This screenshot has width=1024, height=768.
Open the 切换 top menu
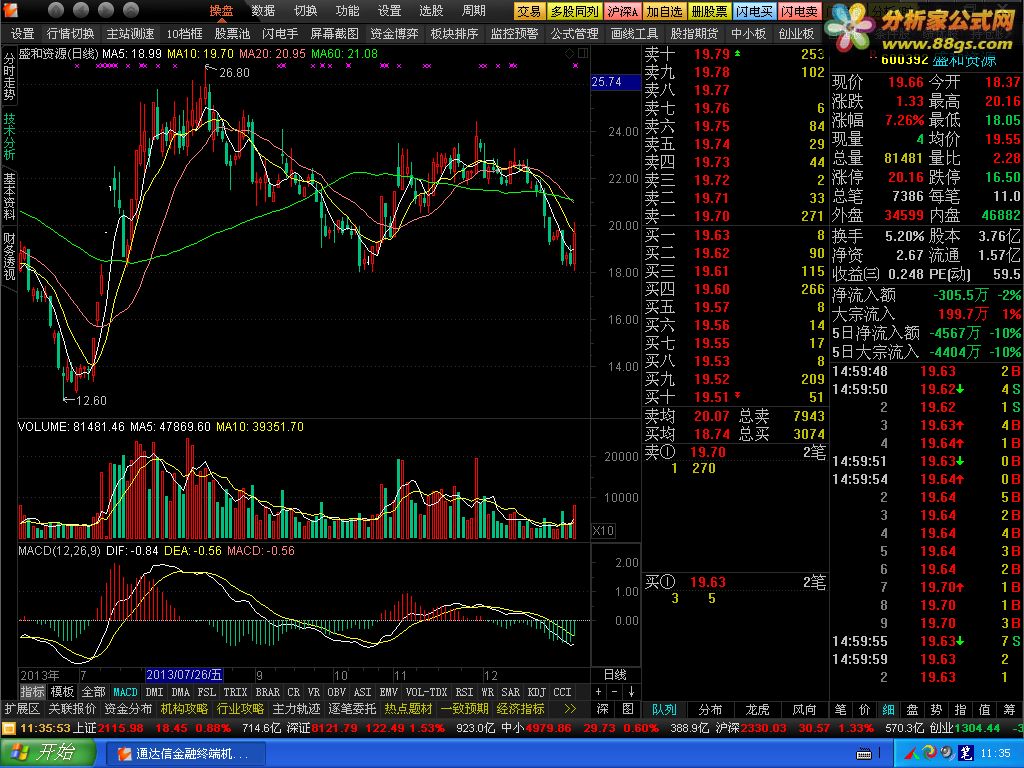305,10
